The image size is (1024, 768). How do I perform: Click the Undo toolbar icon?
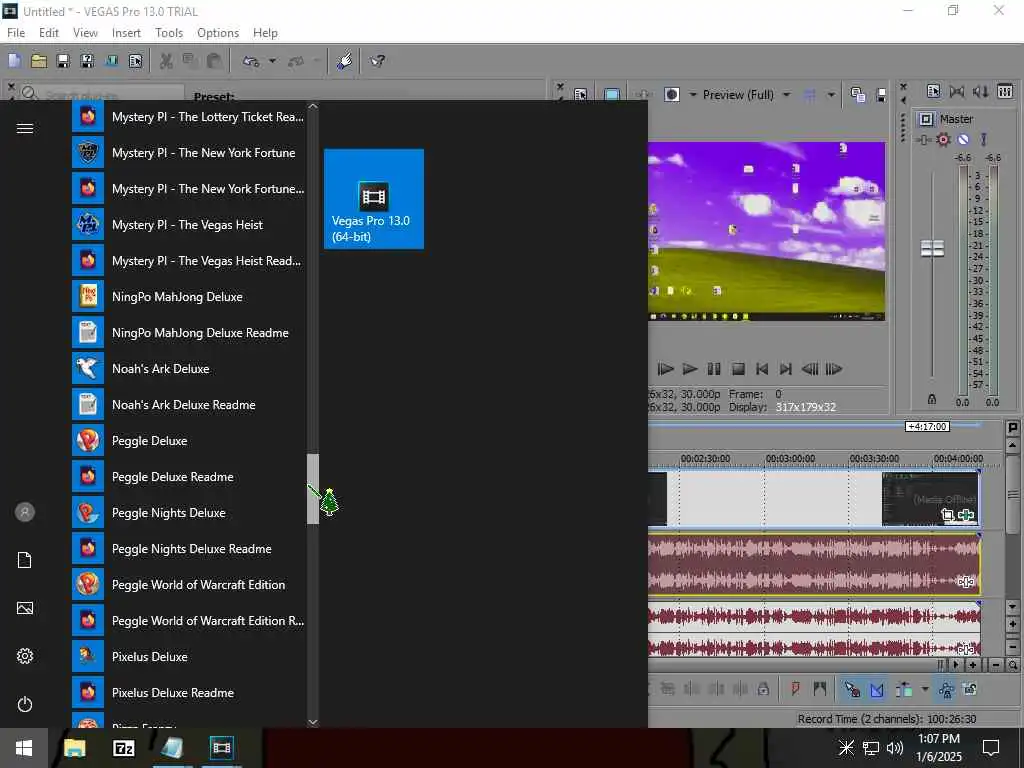tap(251, 61)
